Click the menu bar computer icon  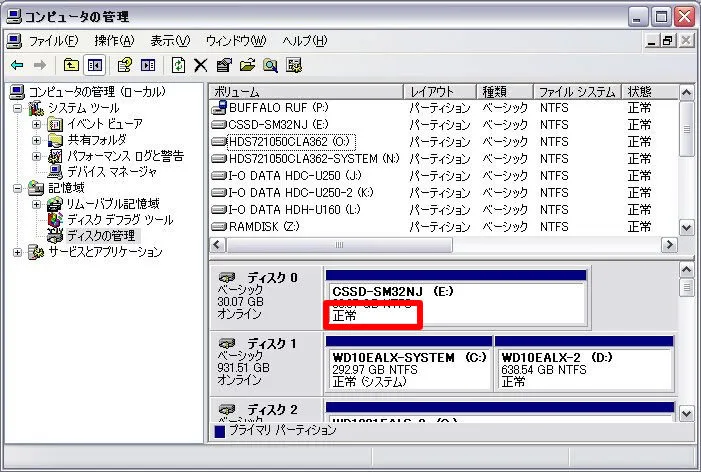pyautogui.click(x=14, y=41)
